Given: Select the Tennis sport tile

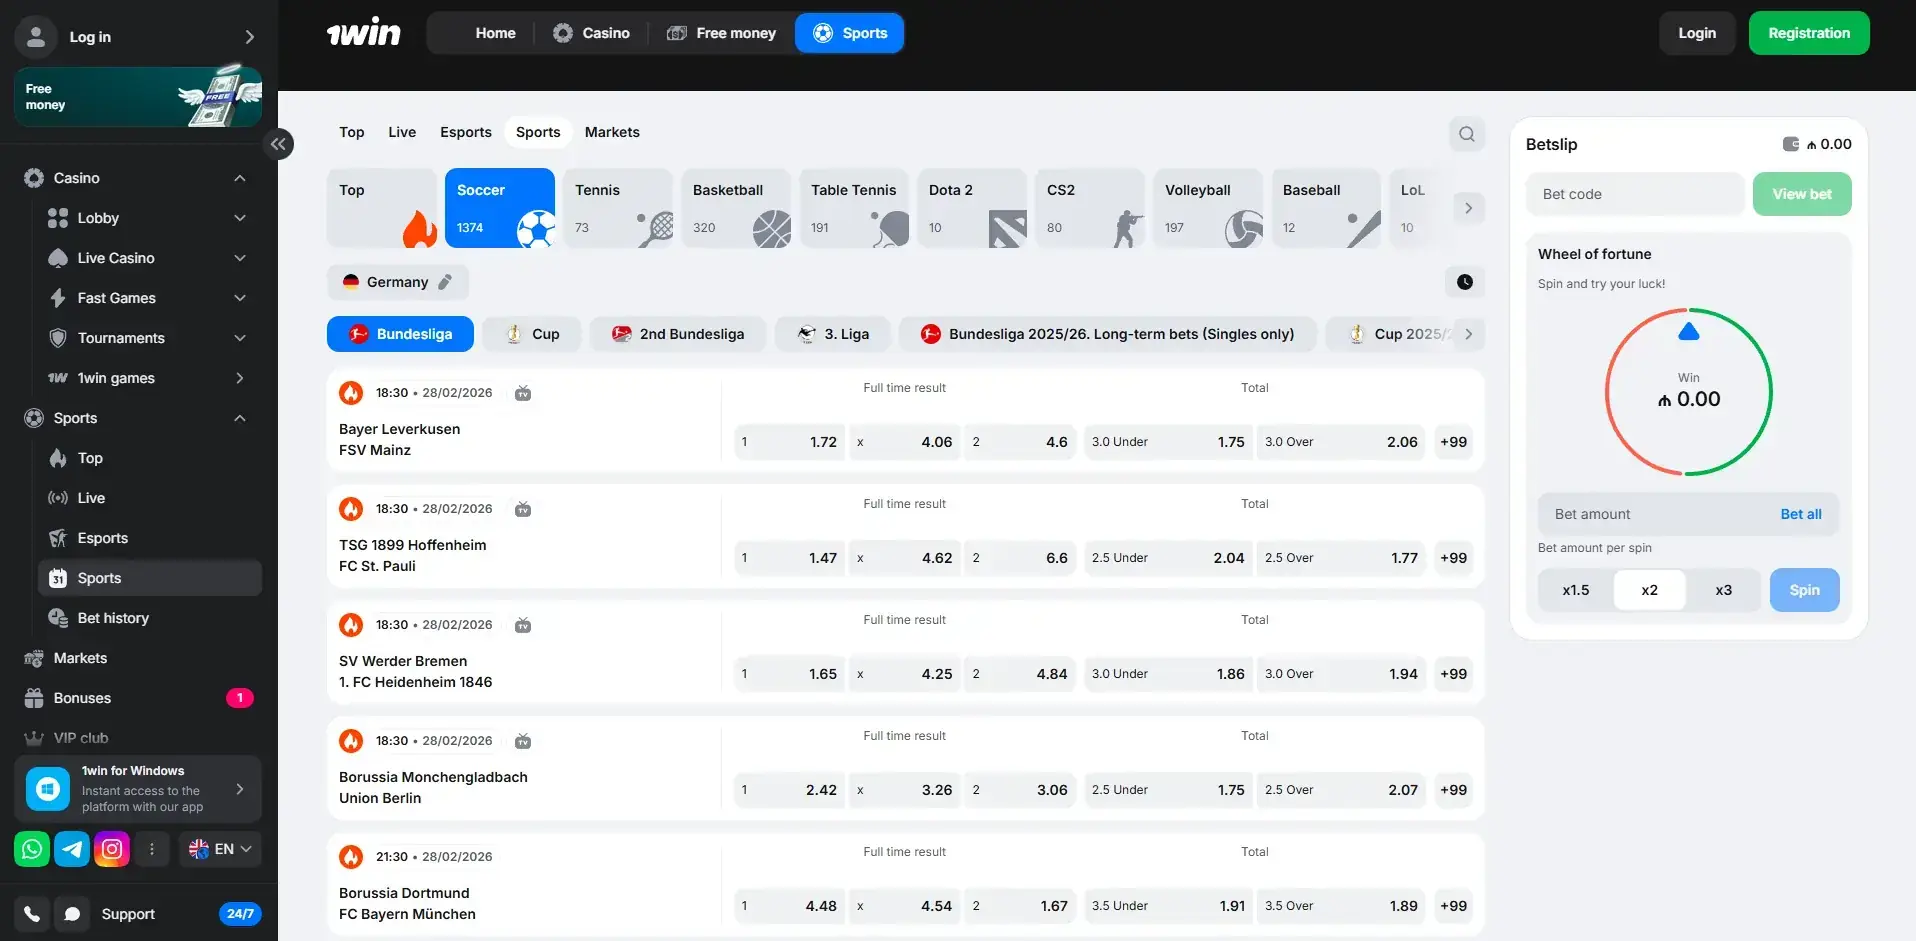Looking at the screenshot, I should click(x=618, y=208).
